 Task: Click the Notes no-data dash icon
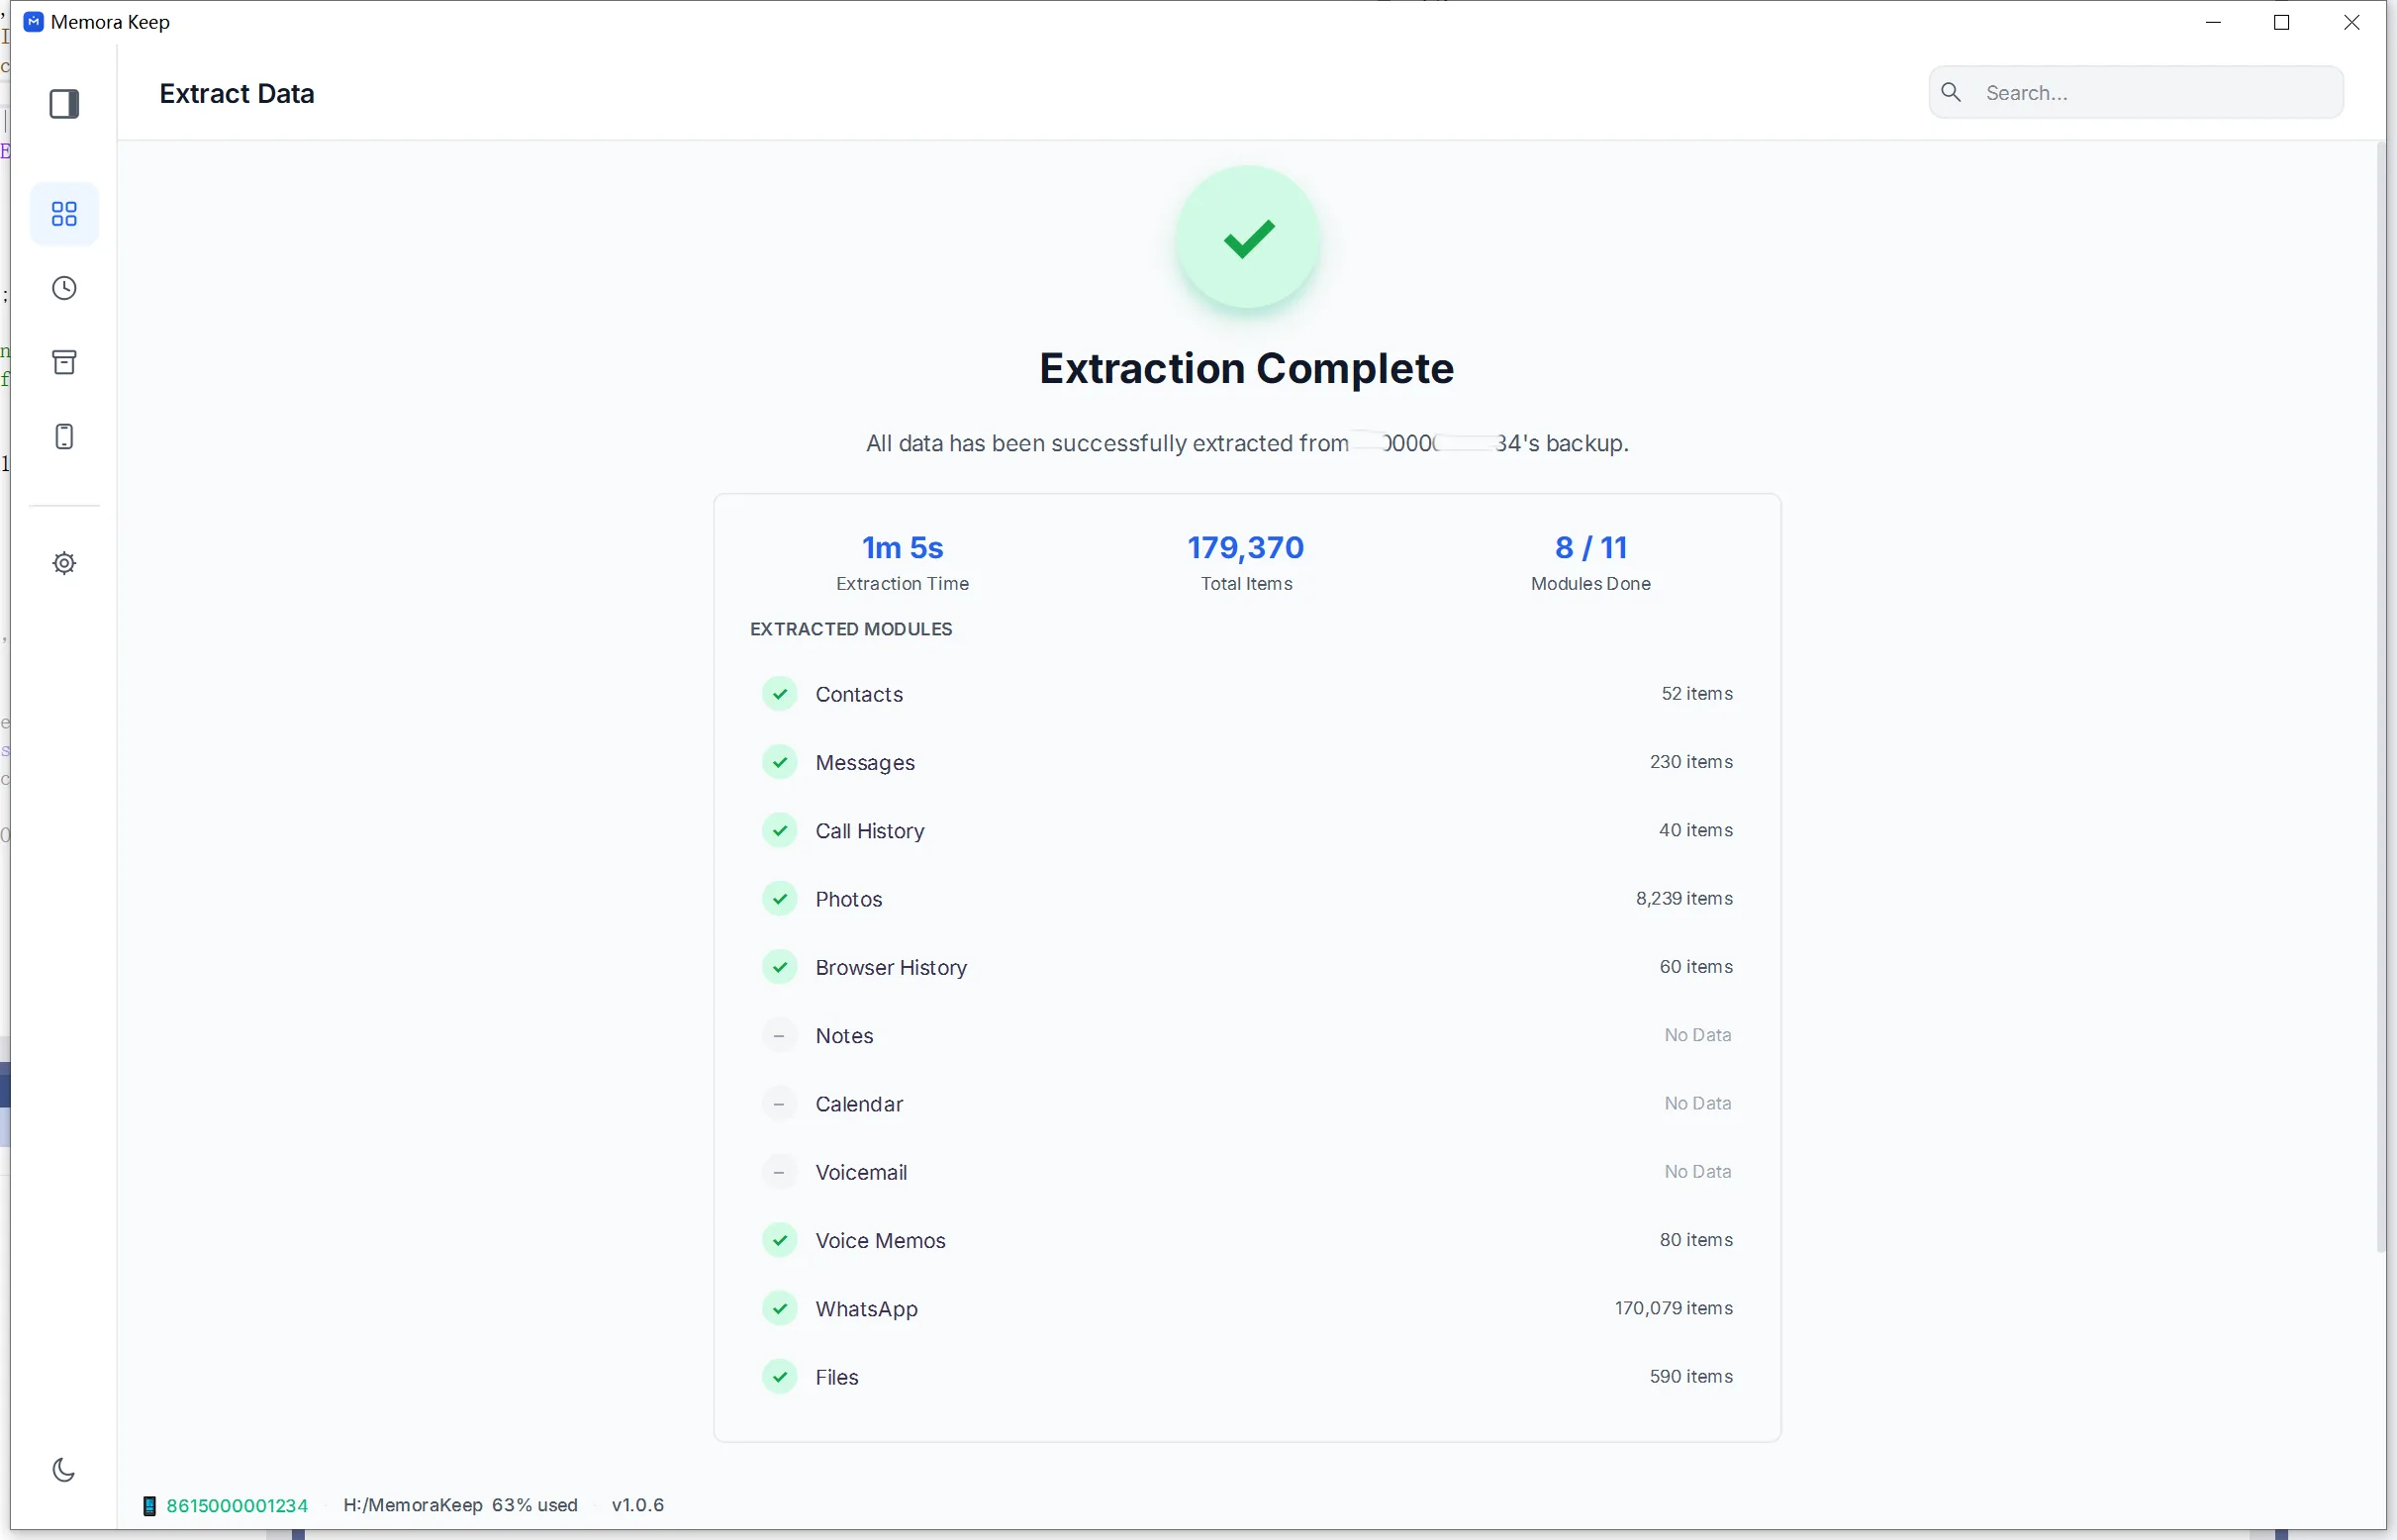780,1035
